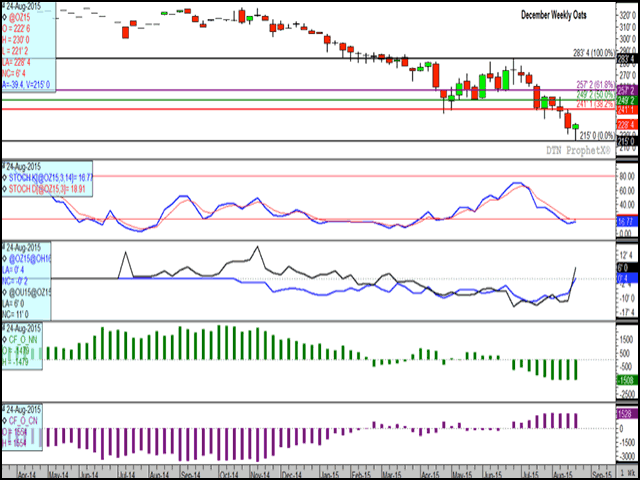This screenshot has width=640, height=480.
Task: Select the low value L= 221'2
Action: [15, 51]
